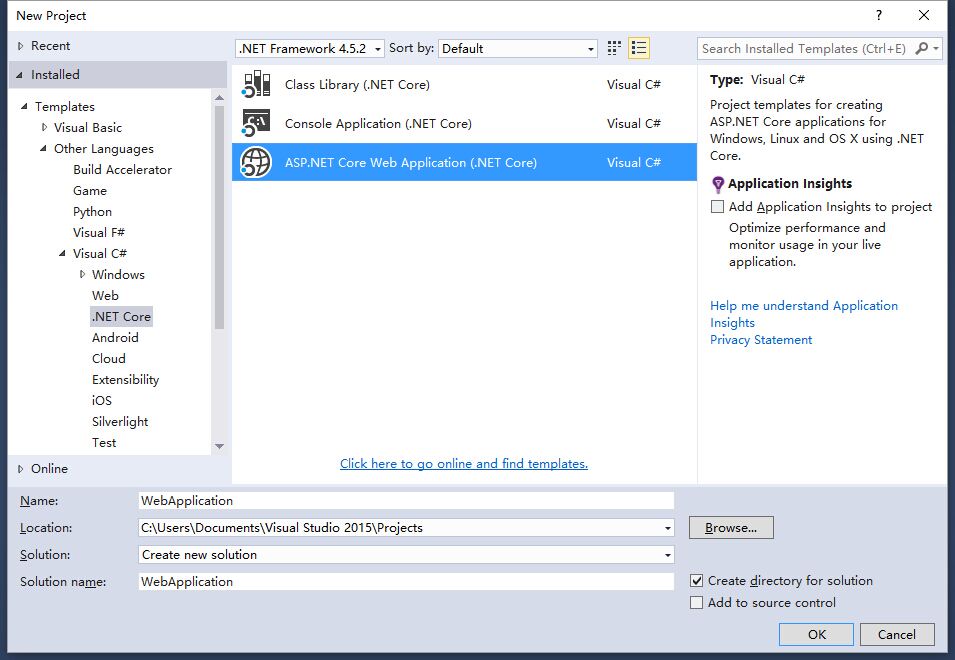This screenshot has width=955, height=660.
Task: Expand the Recent section
Action: tap(20, 46)
